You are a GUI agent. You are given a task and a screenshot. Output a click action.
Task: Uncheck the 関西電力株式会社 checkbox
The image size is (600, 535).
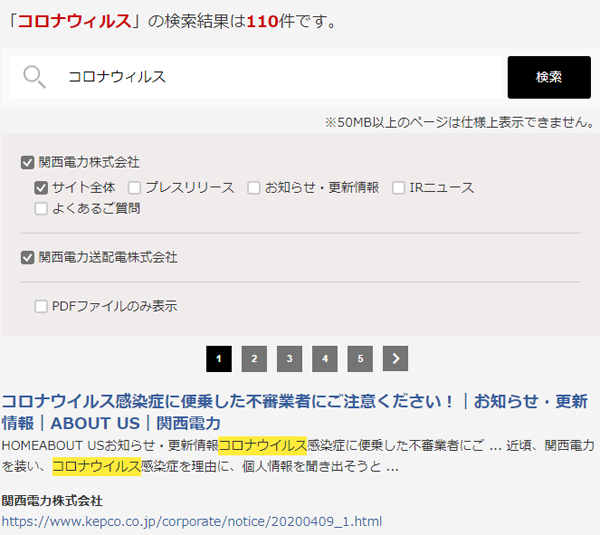pos(28,163)
